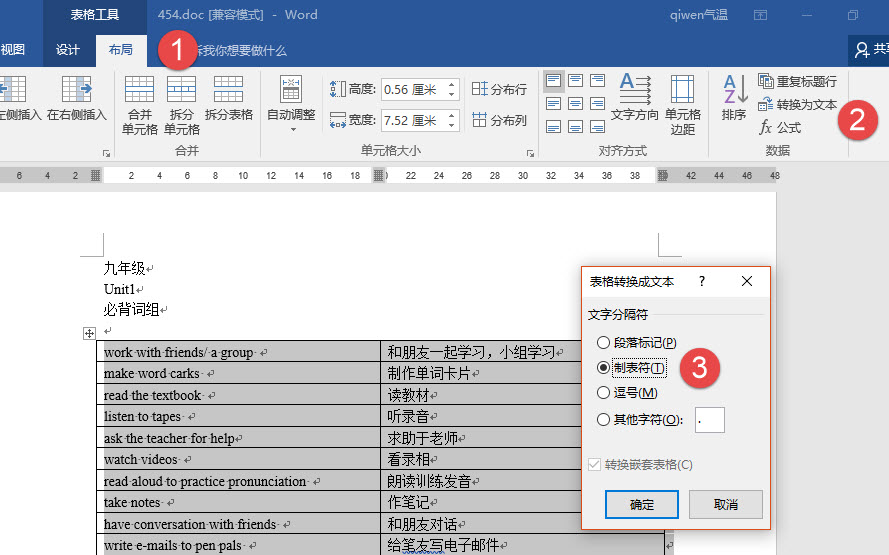Increase row height with spinner up arrow

(452, 85)
